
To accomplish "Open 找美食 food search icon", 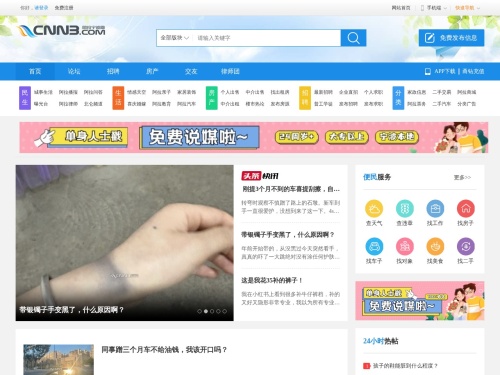I will [435, 246].
